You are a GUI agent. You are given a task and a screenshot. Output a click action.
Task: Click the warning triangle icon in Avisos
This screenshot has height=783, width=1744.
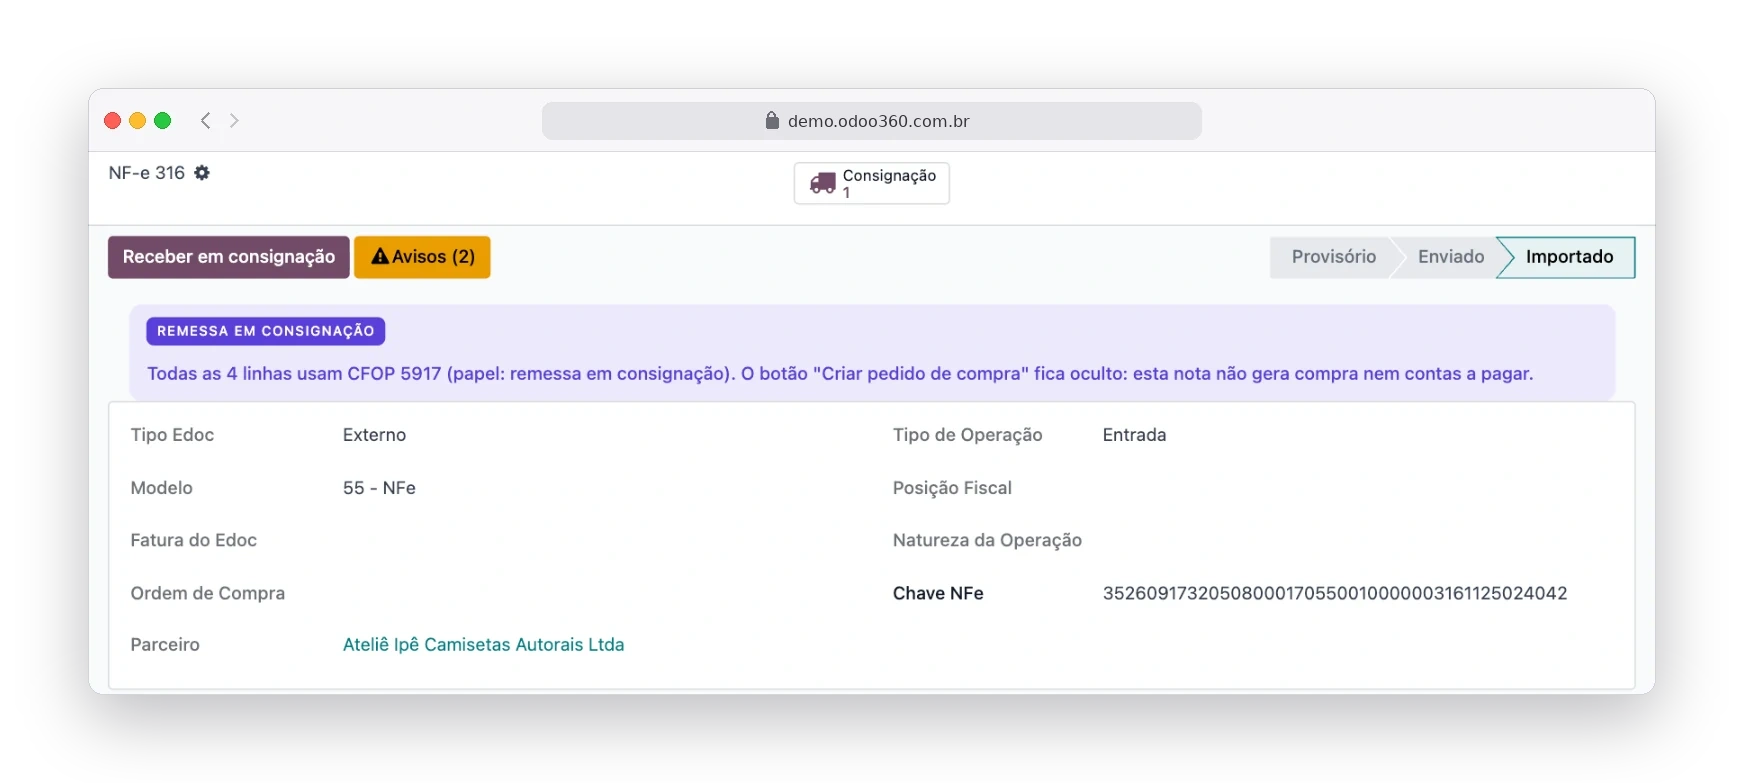[380, 257]
